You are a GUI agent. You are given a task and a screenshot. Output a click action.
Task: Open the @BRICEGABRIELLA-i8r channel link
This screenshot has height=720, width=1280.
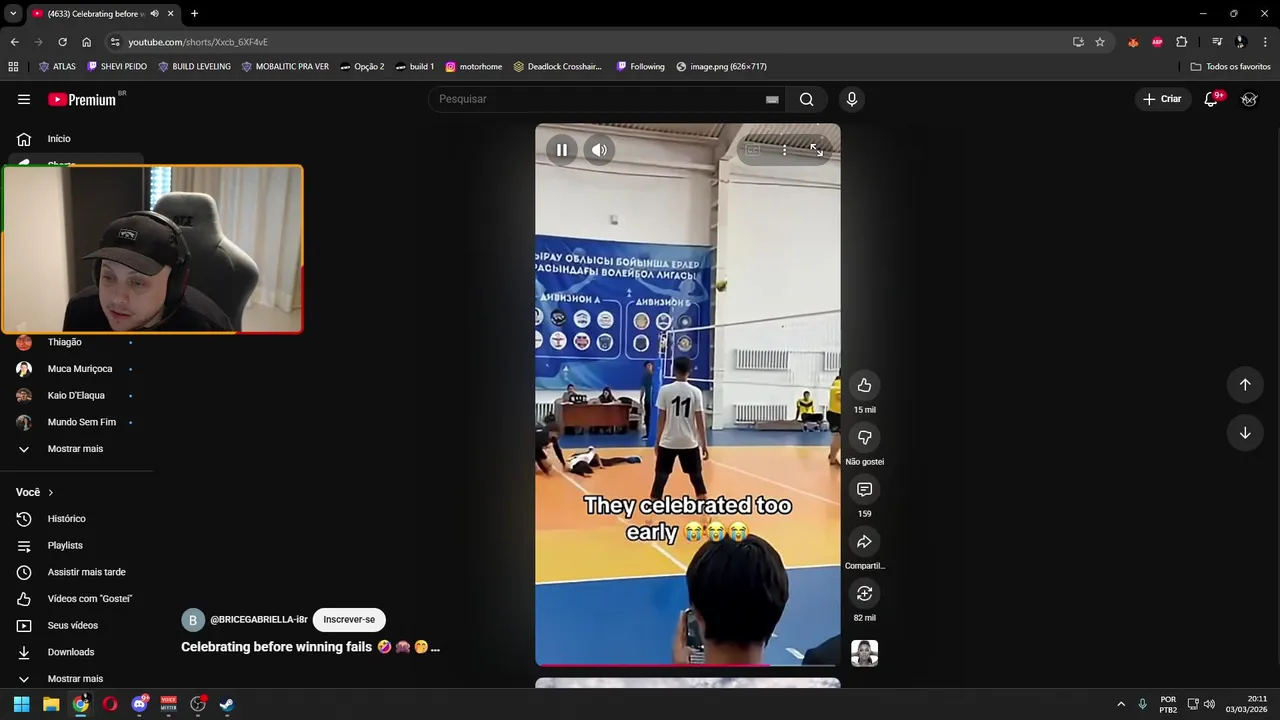pyautogui.click(x=259, y=620)
